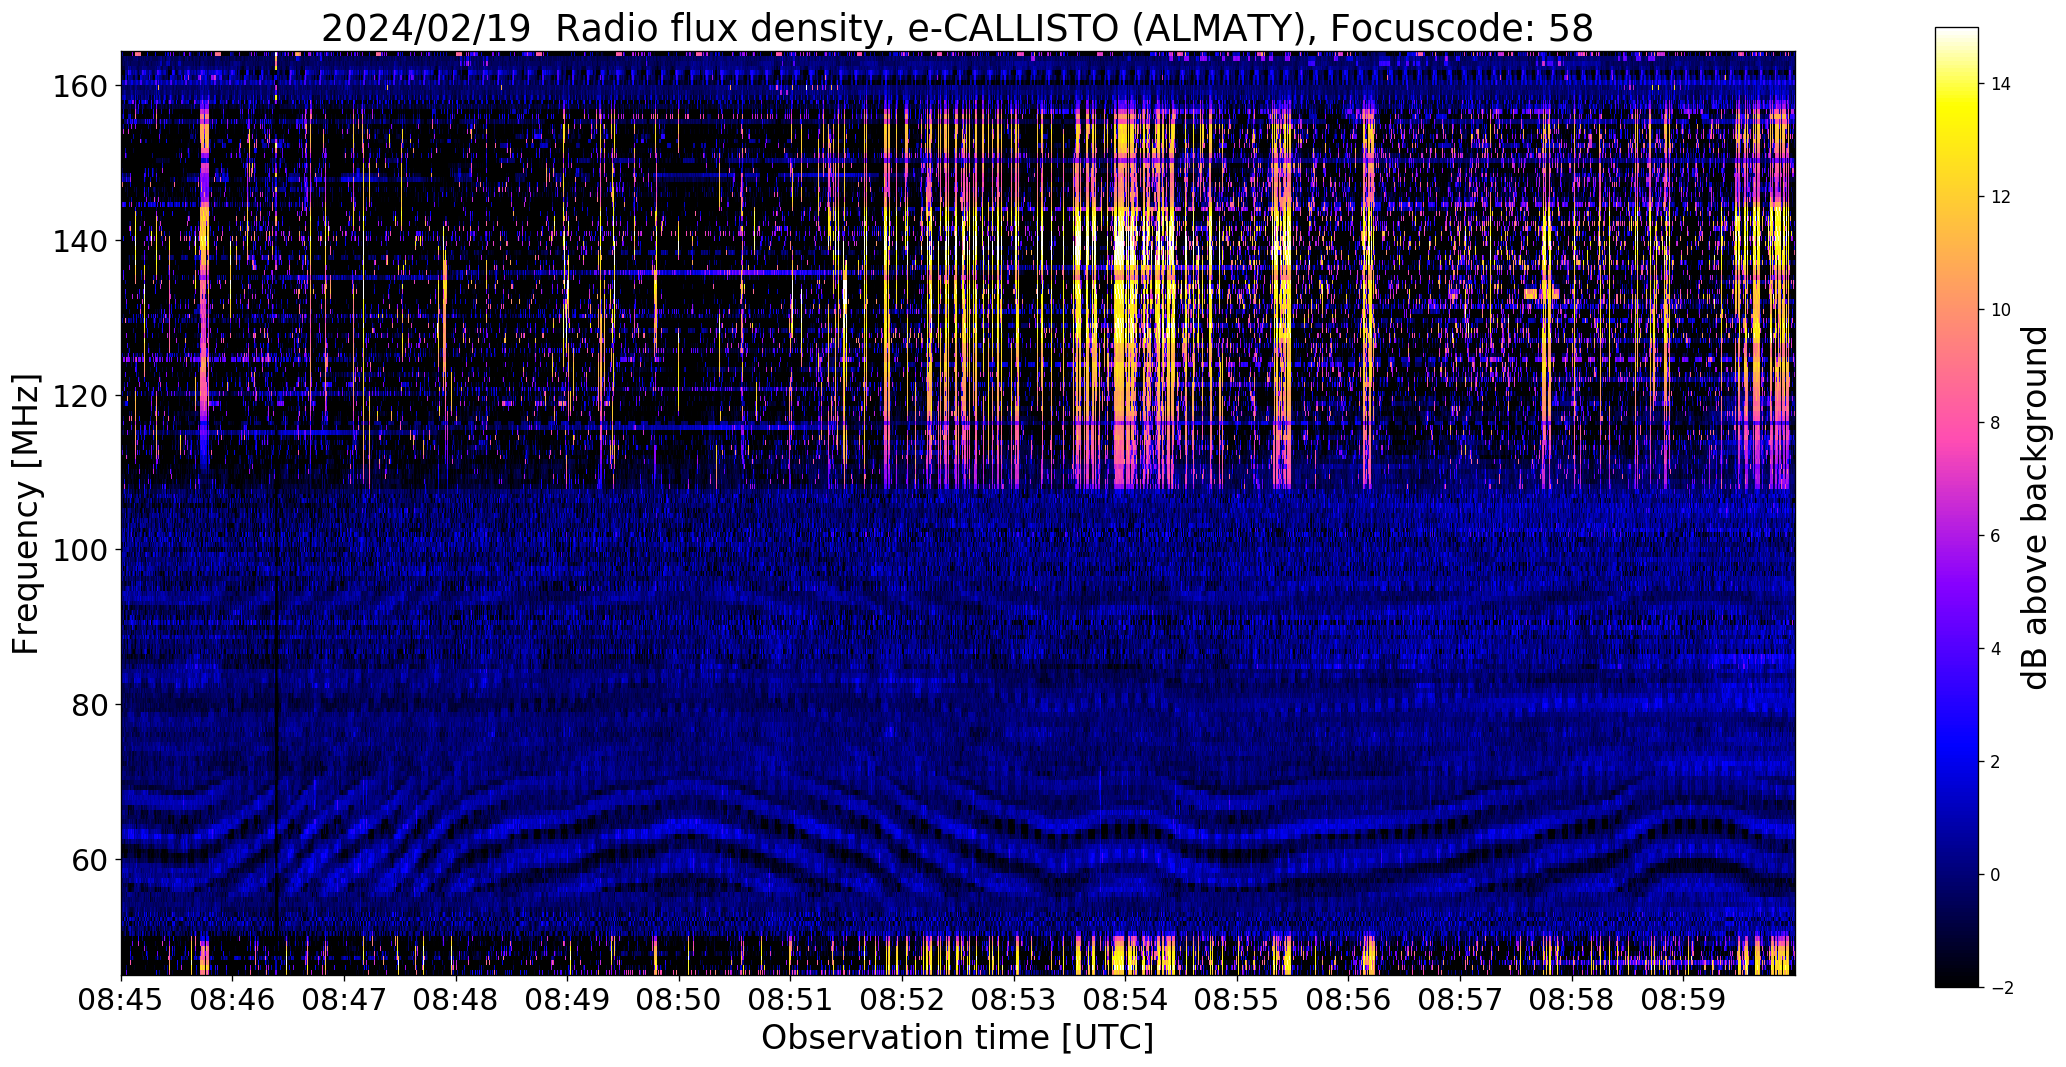Click the 08:45 time tick label
This screenshot has height=1067, width=2066.
coord(122,1001)
